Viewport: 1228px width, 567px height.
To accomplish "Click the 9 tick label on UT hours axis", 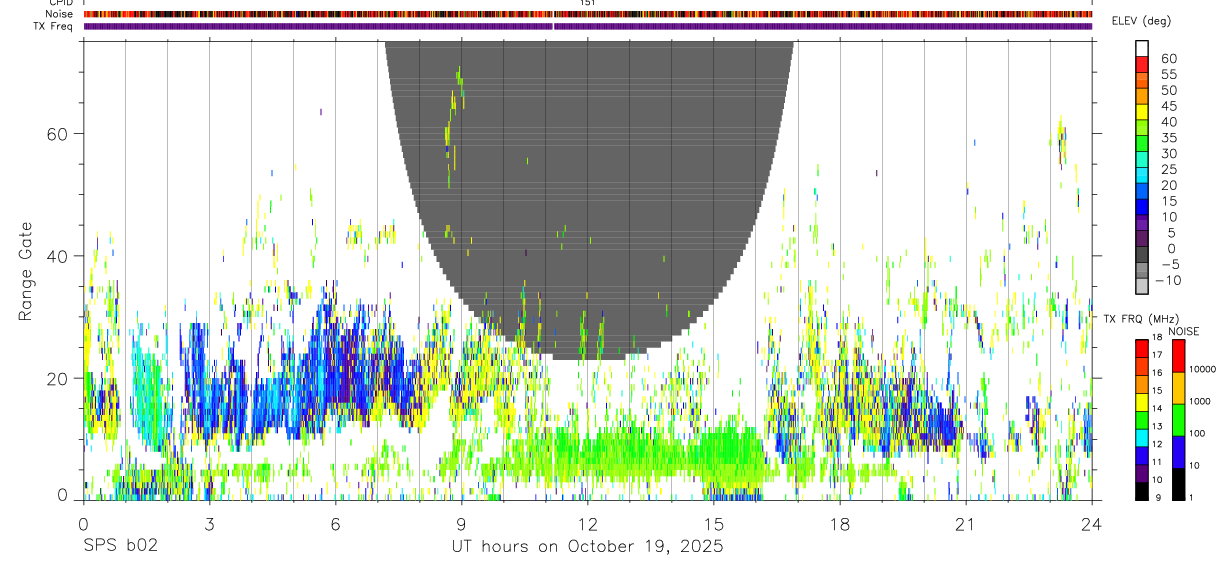I will pos(461,524).
